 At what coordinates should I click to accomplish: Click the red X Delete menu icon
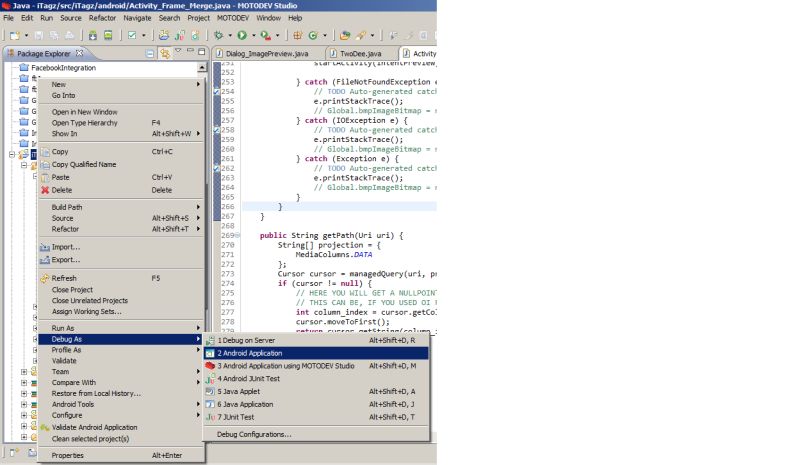(x=45, y=190)
